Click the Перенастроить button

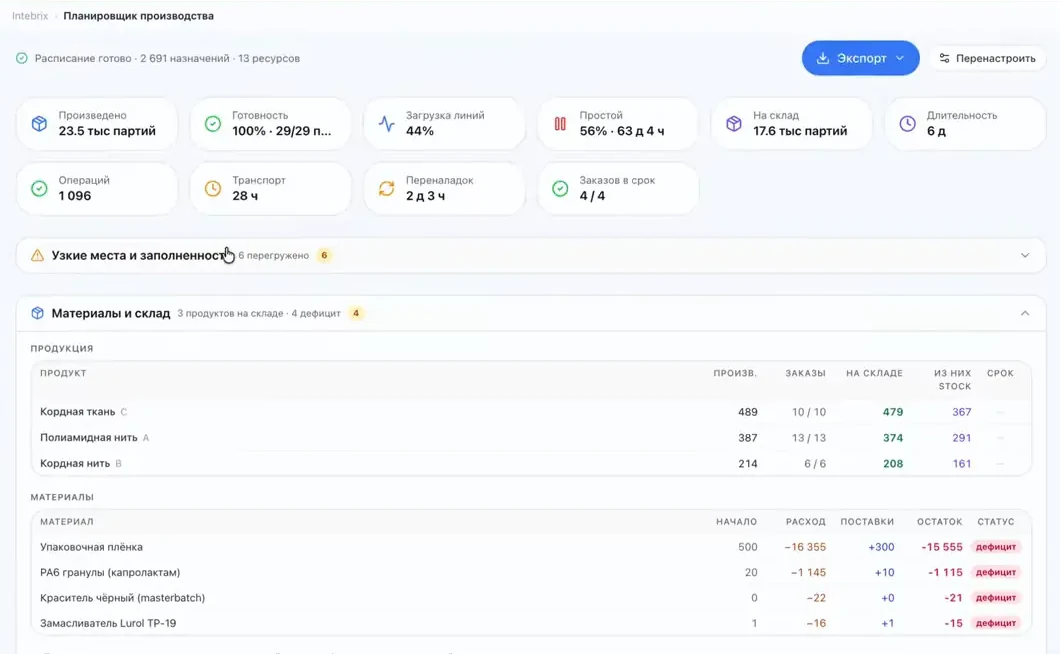click(988, 58)
